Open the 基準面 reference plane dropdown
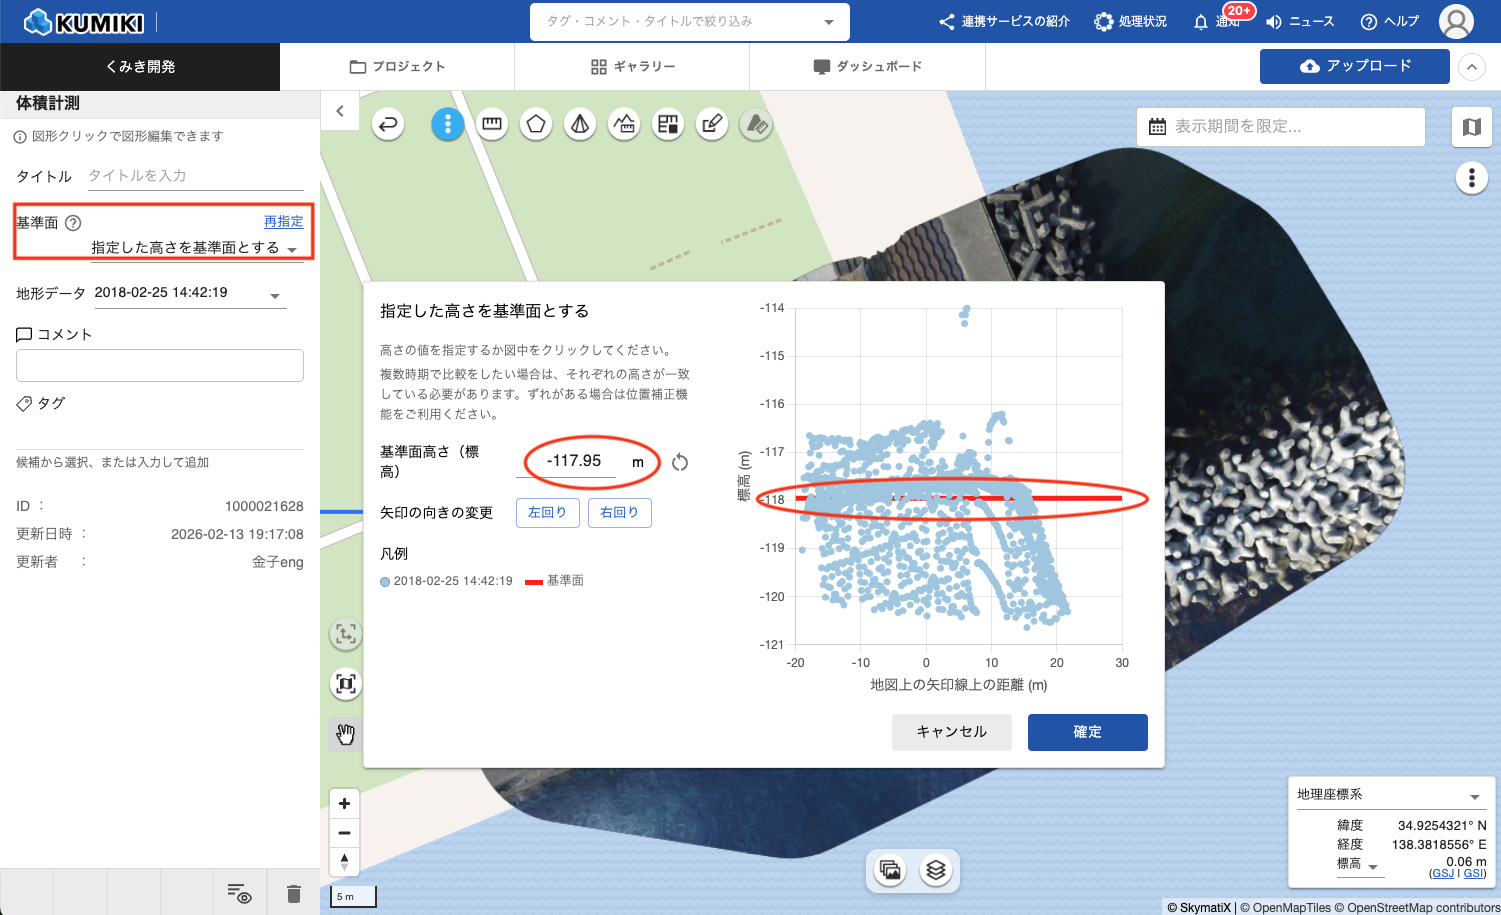The height and width of the screenshot is (915, 1501). point(195,248)
